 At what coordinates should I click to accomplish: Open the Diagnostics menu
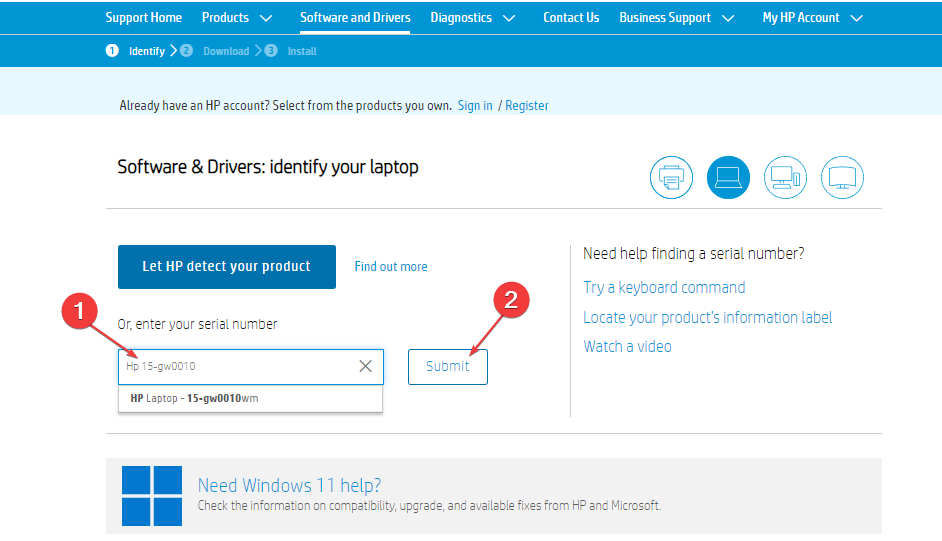[461, 17]
